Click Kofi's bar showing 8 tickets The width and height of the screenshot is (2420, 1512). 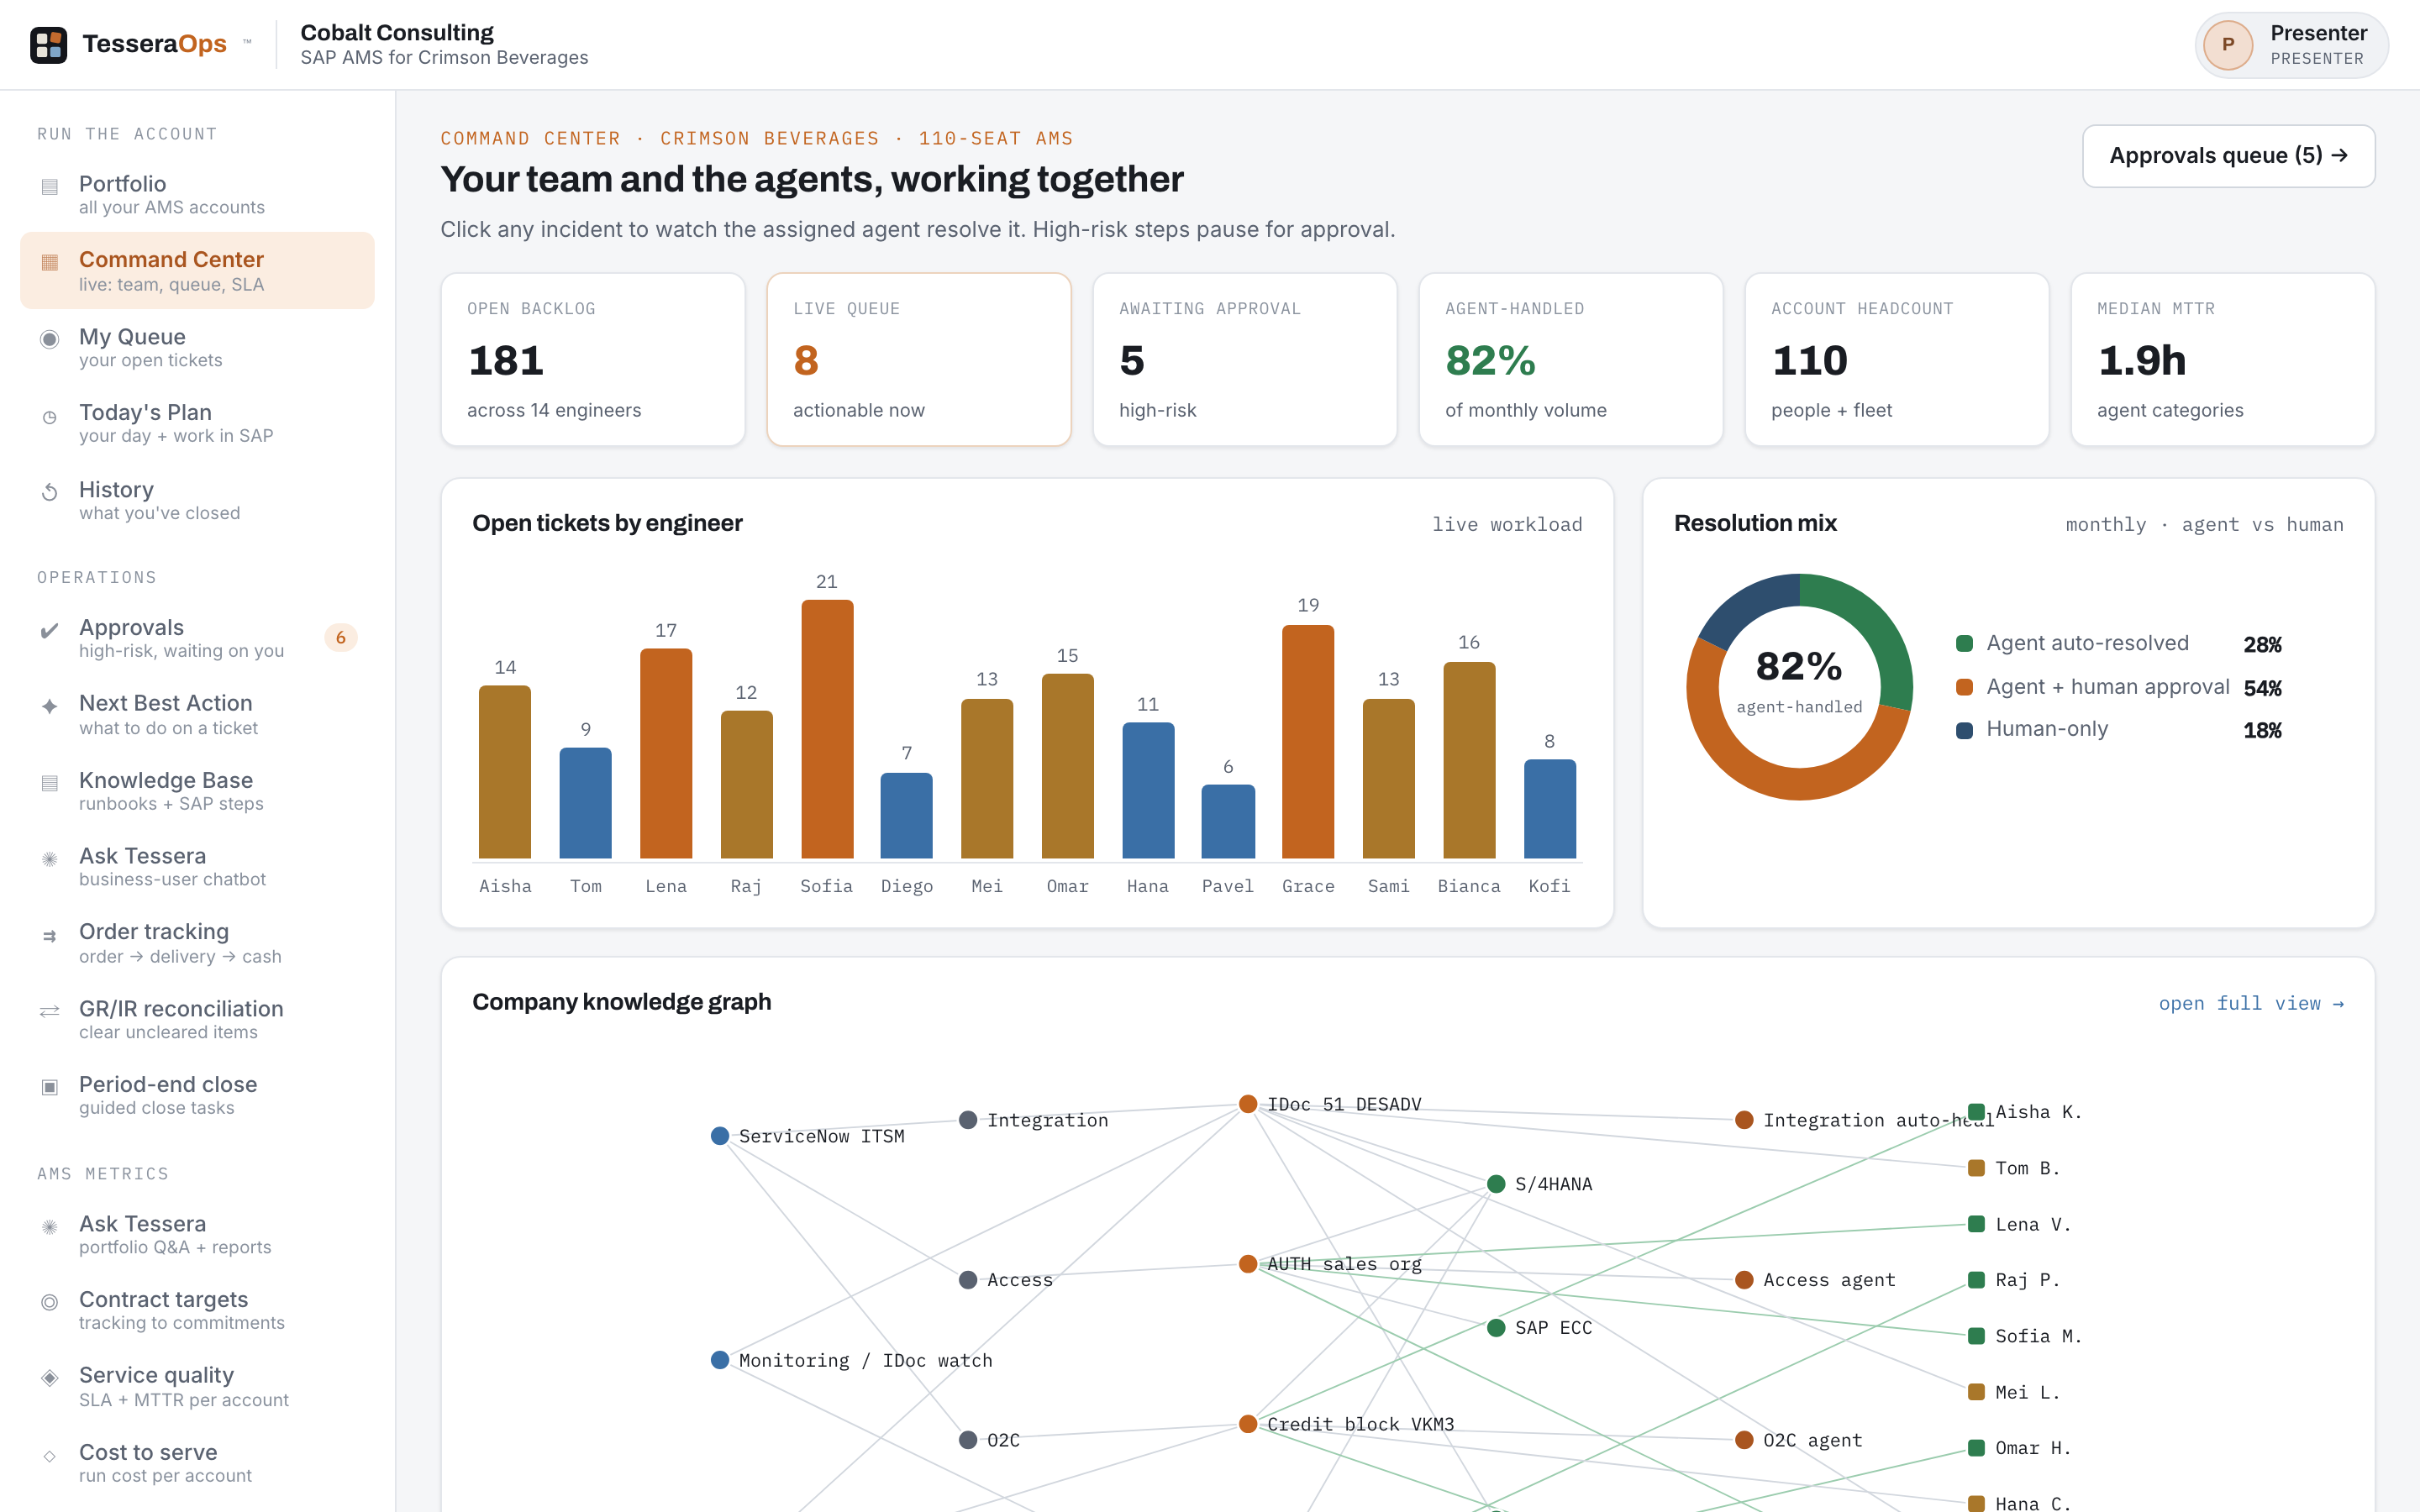pyautogui.click(x=1549, y=809)
